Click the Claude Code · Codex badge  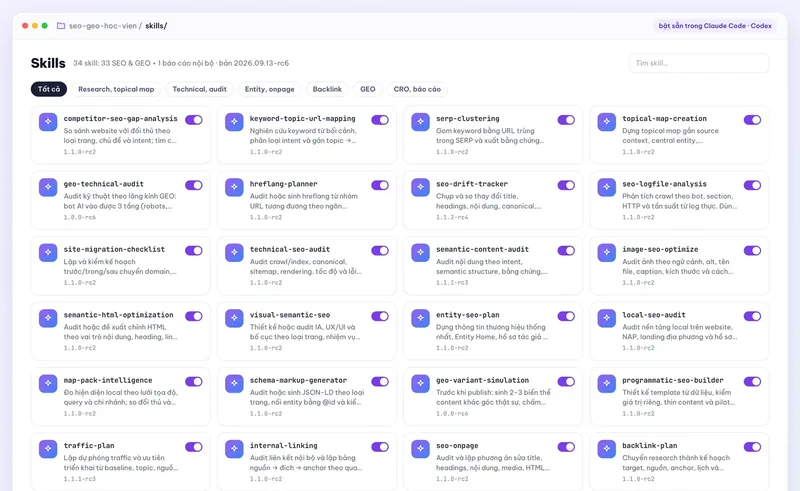(715, 26)
